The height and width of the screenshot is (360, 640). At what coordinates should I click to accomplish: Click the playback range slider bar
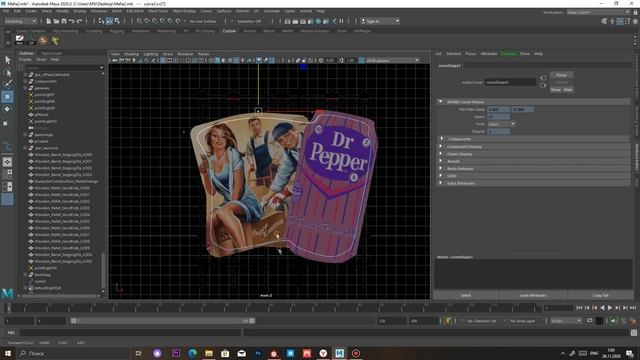tap(162, 321)
